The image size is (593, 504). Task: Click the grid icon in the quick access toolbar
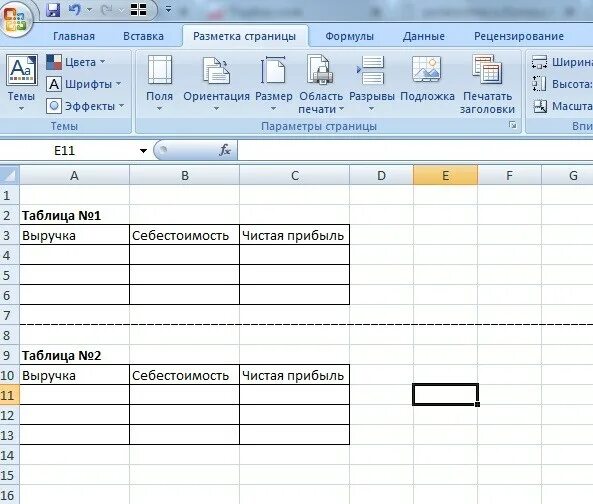(138, 10)
